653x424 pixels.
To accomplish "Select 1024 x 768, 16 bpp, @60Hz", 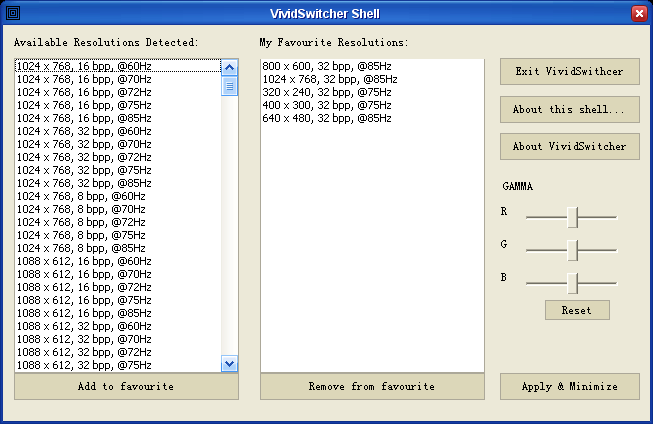I will tap(118, 66).
